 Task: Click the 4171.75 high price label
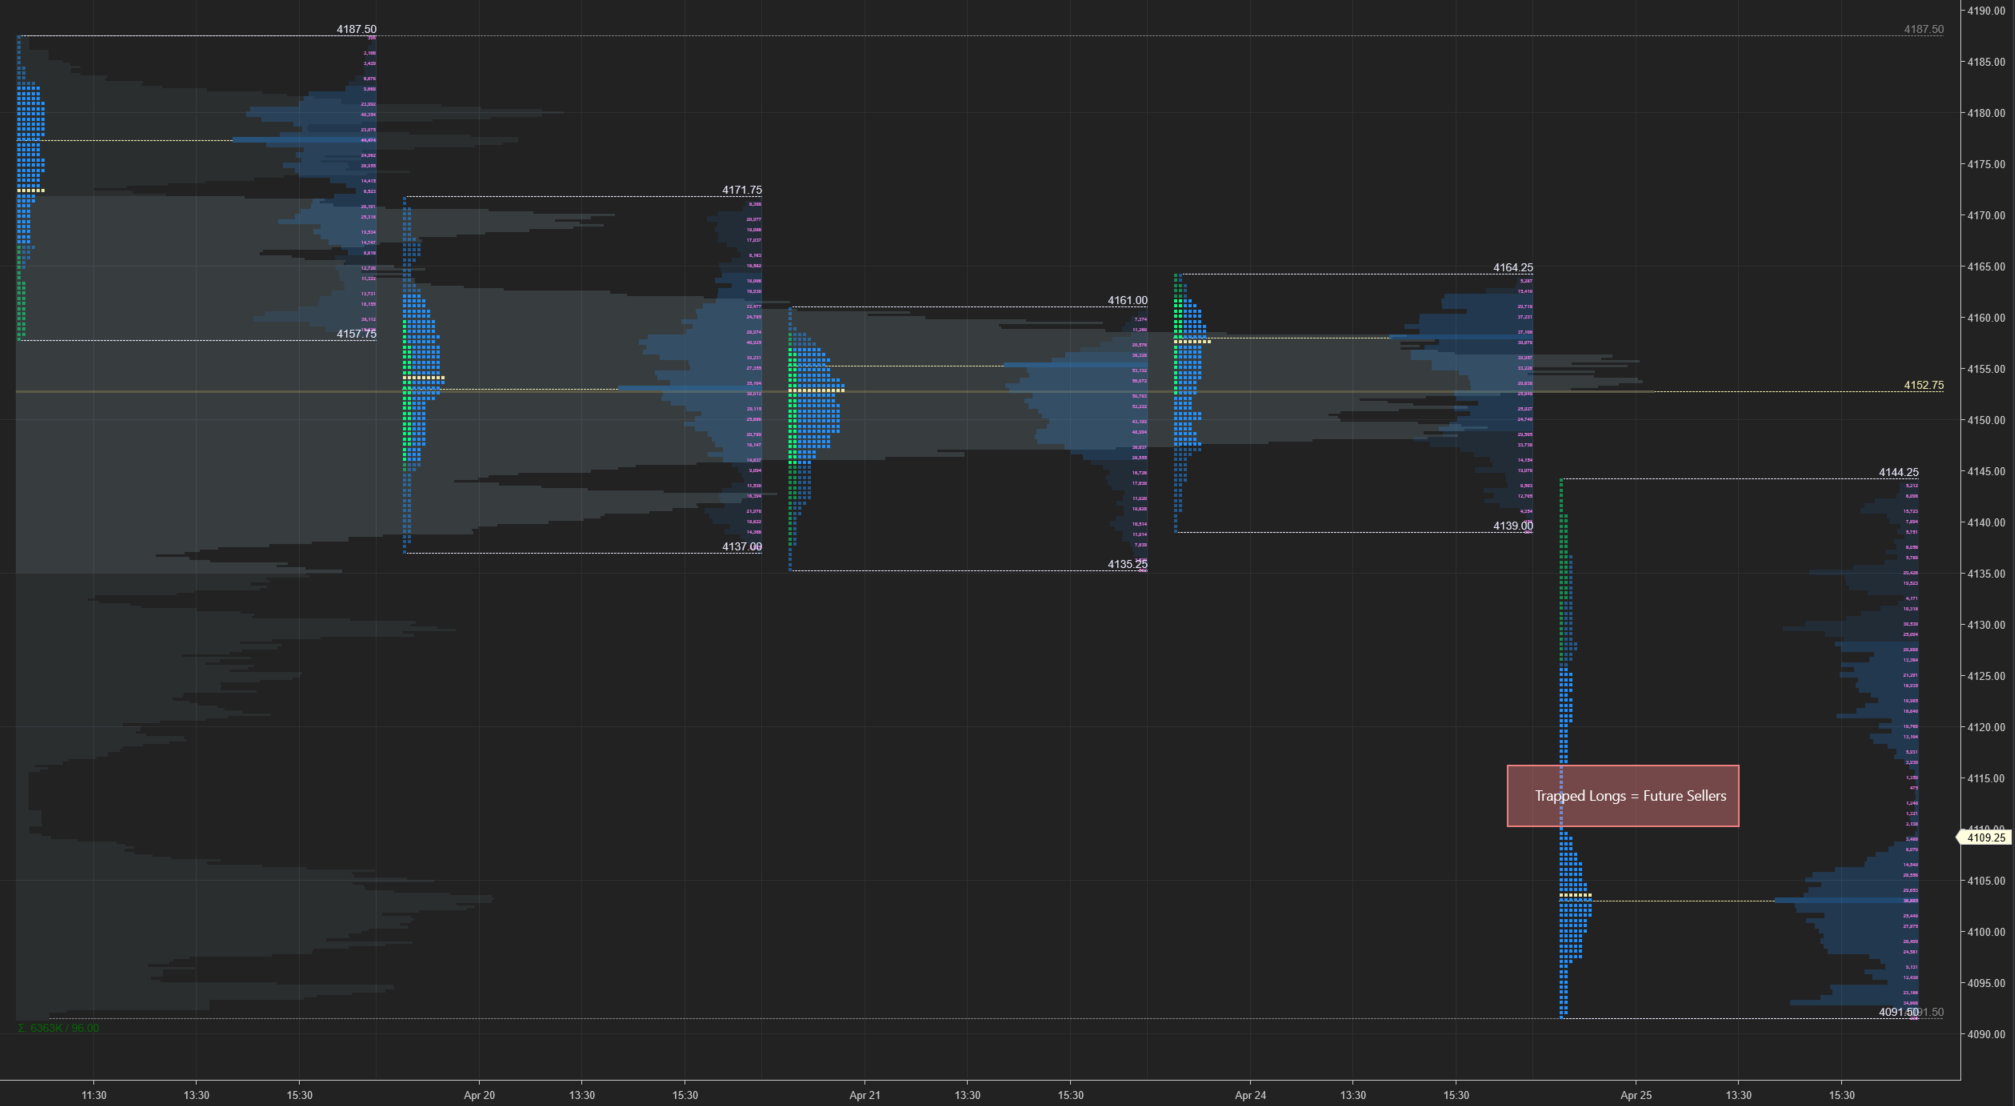[x=741, y=190]
